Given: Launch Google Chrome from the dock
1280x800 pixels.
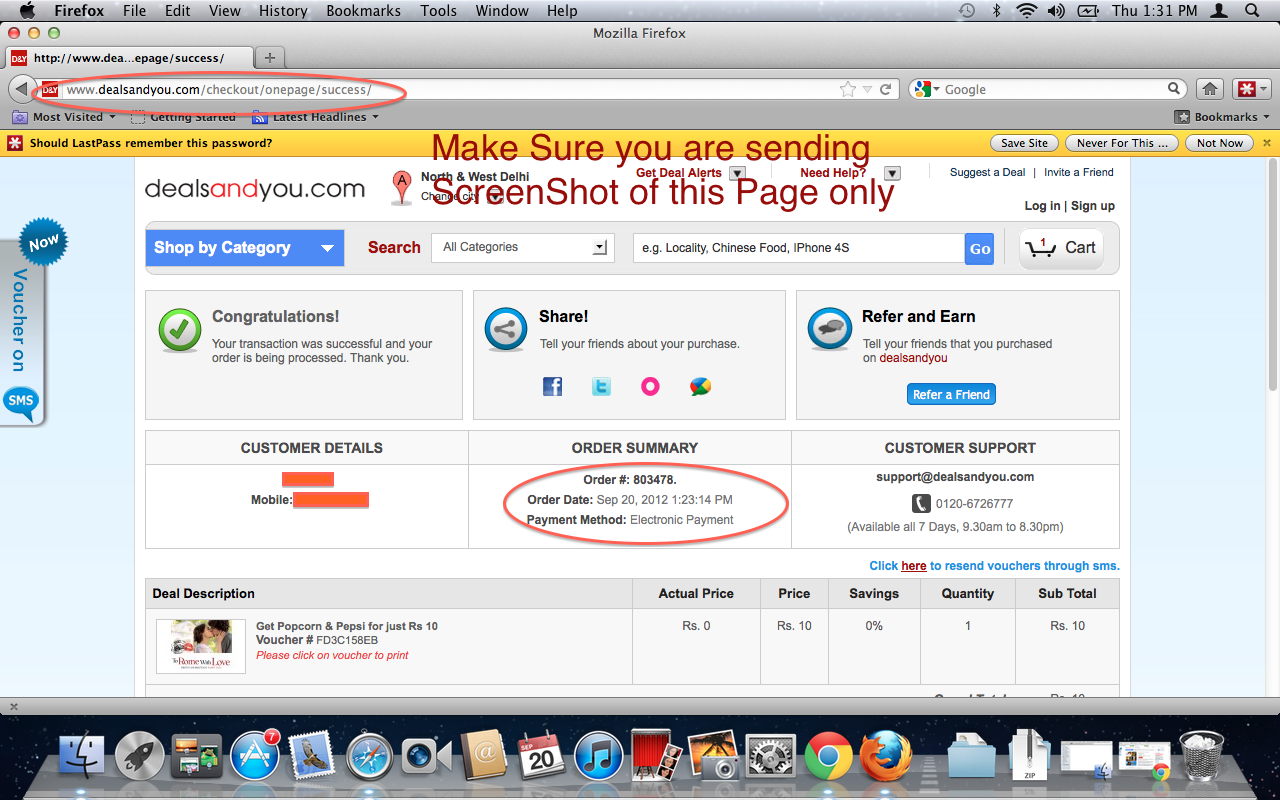Looking at the screenshot, I should [x=829, y=756].
